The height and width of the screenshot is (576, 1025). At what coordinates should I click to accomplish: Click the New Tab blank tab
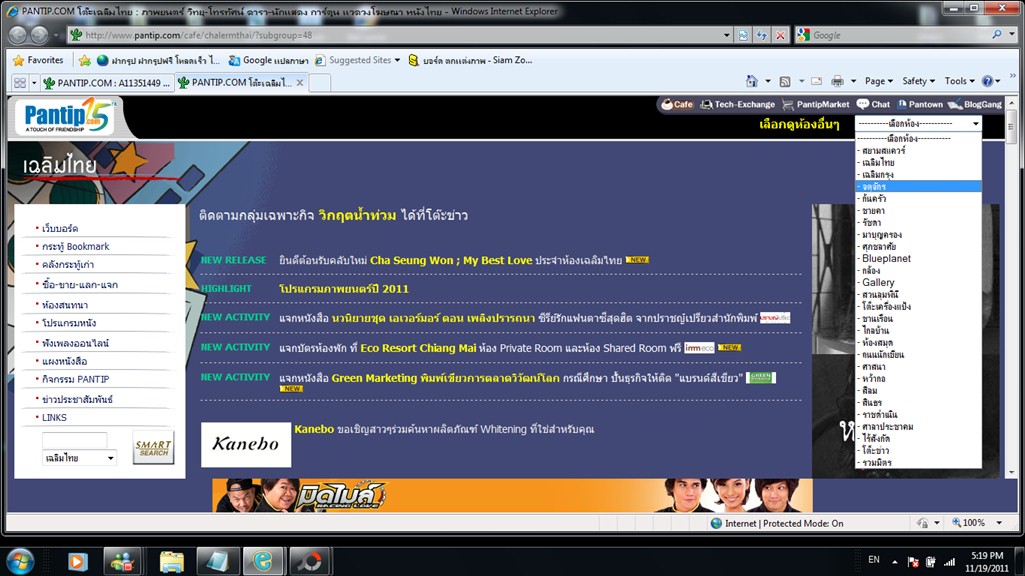pyautogui.click(x=319, y=83)
